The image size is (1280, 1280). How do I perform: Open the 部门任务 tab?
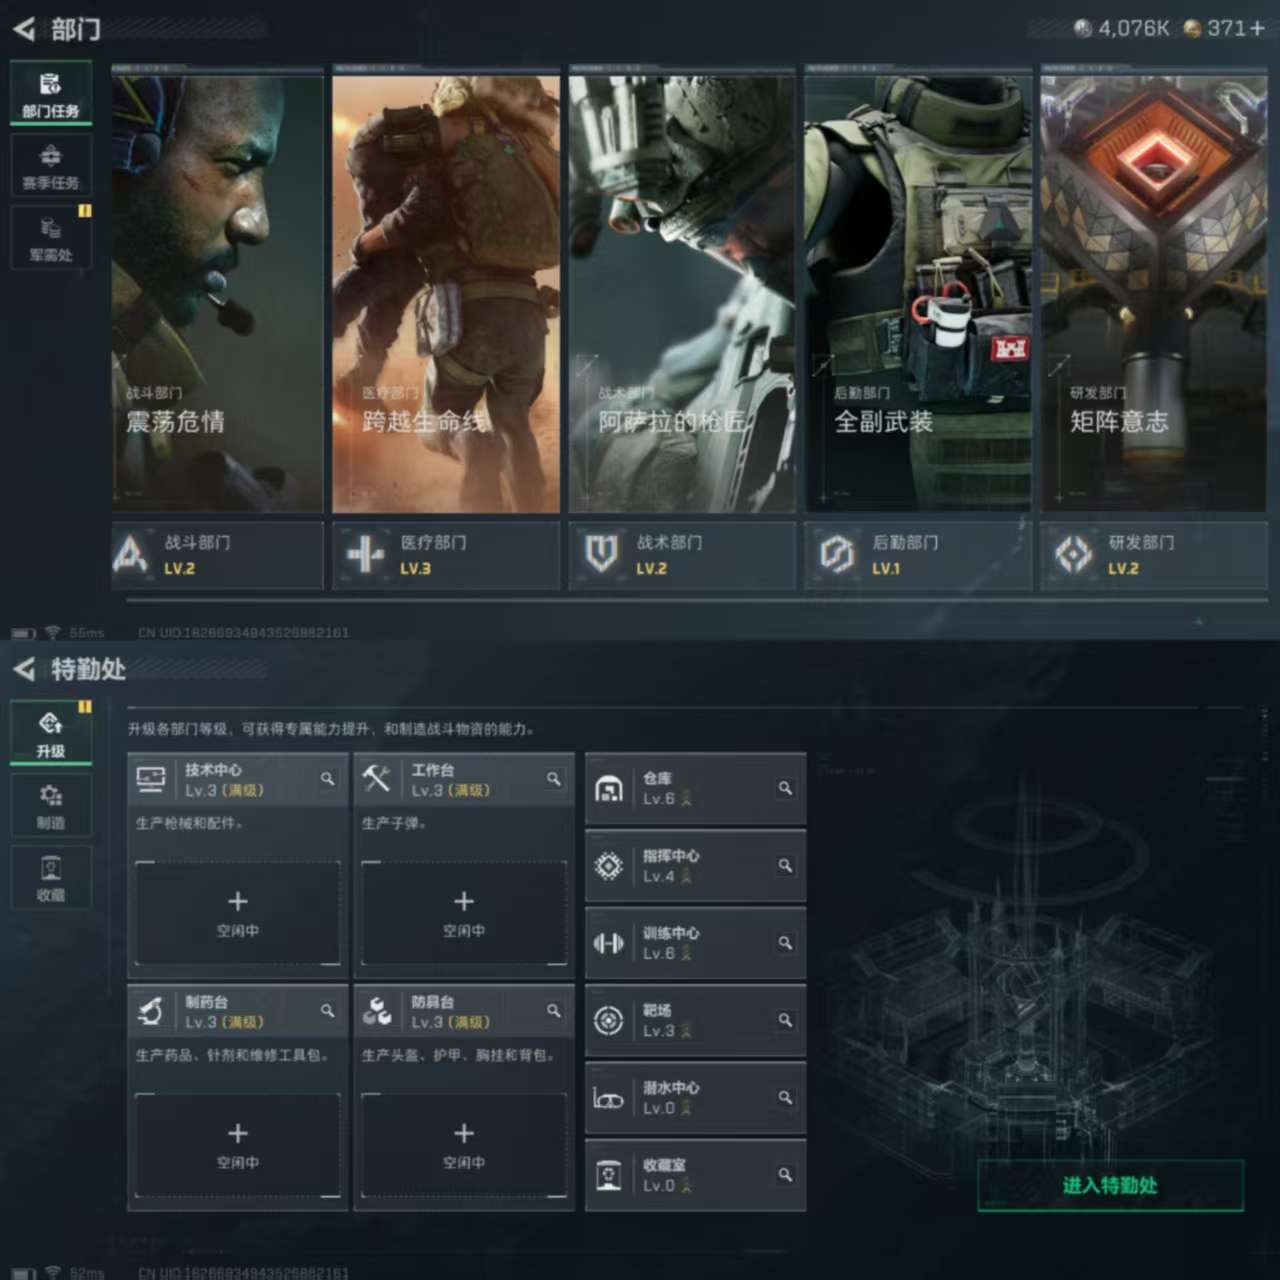[x=51, y=94]
